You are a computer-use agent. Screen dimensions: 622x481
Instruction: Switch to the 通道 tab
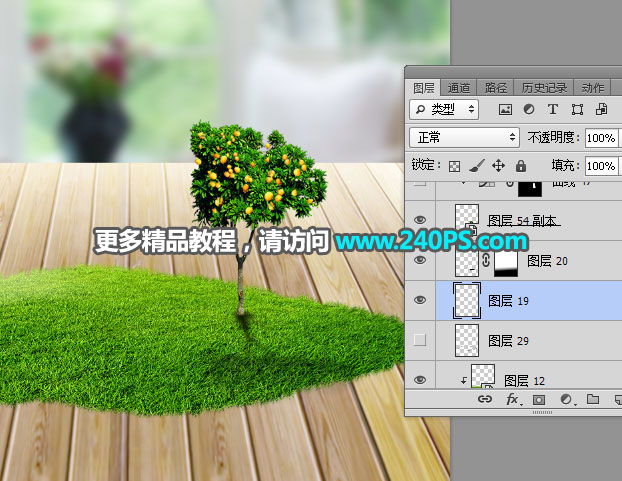(459, 87)
